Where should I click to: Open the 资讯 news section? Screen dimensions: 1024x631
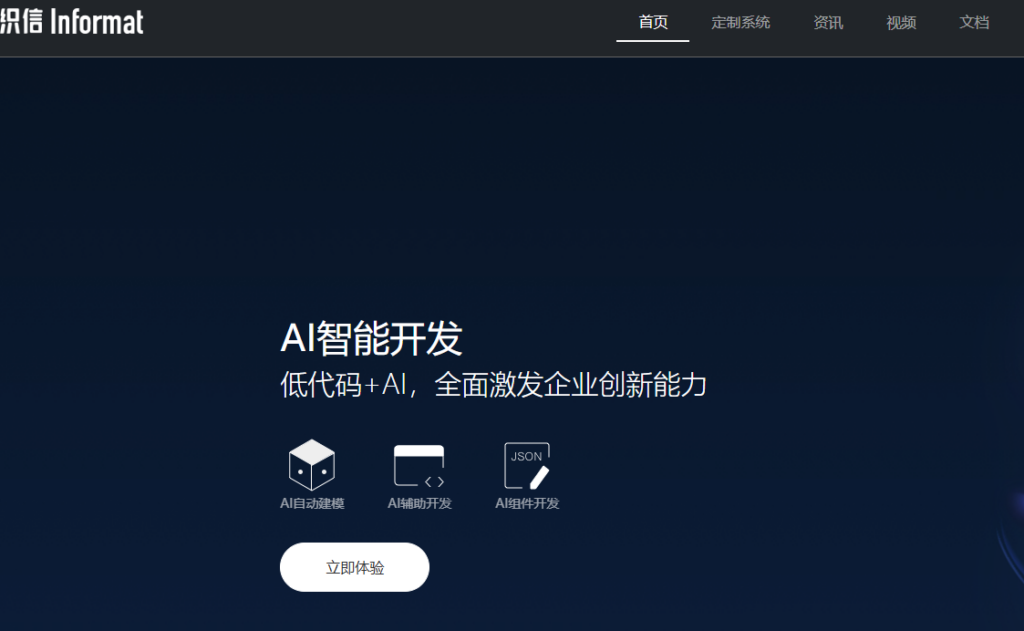click(828, 22)
